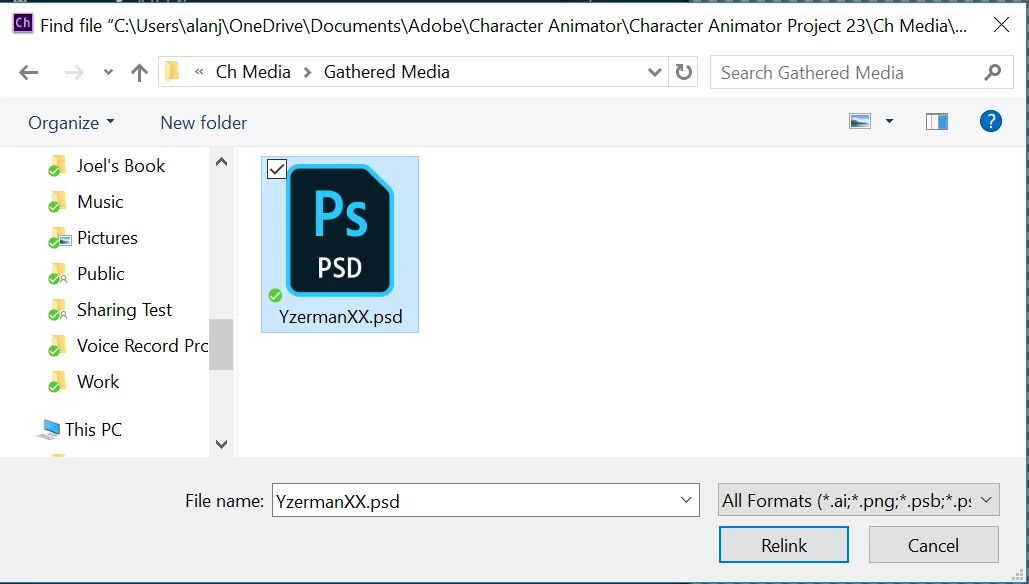Image resolution: width=1029 pixels, height=584 pixels.
Task: Select Ch Media in the breadcrumb
Action: tap(253, 72)
